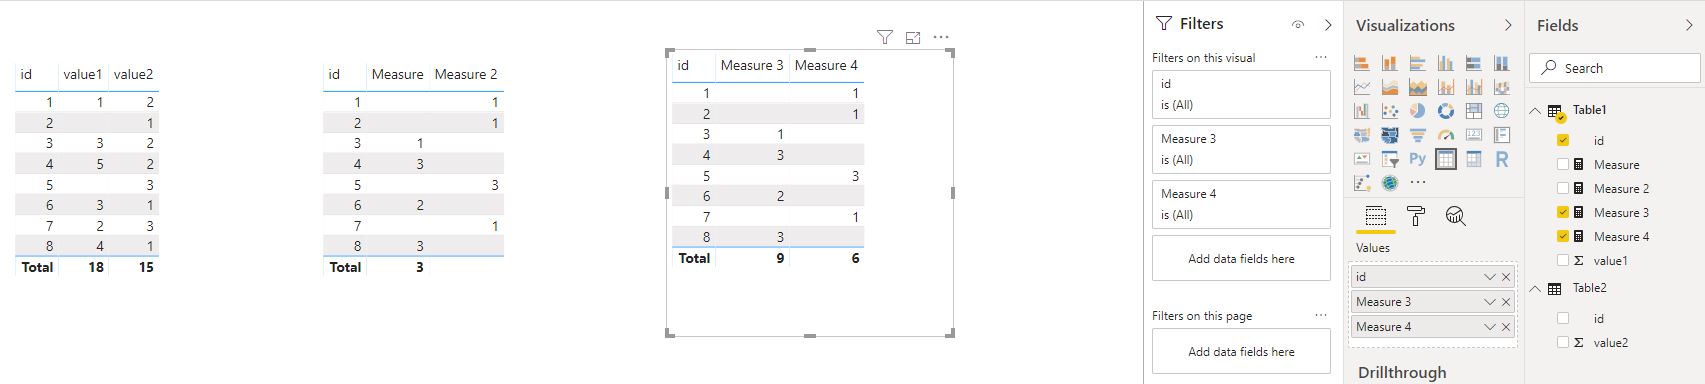Select the Donut chart visual
Viewport: 1705px width, 384px height.
click(x=1446, y=111)
